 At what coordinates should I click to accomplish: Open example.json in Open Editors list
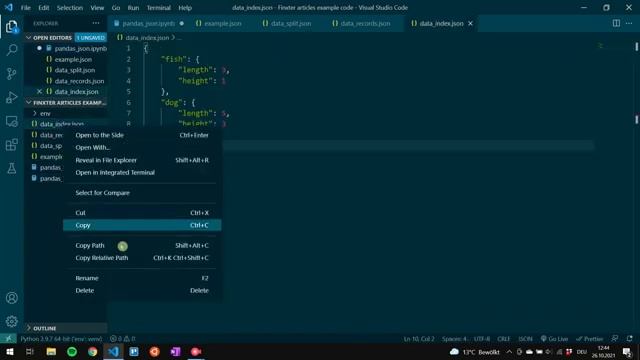coord(73,59)
